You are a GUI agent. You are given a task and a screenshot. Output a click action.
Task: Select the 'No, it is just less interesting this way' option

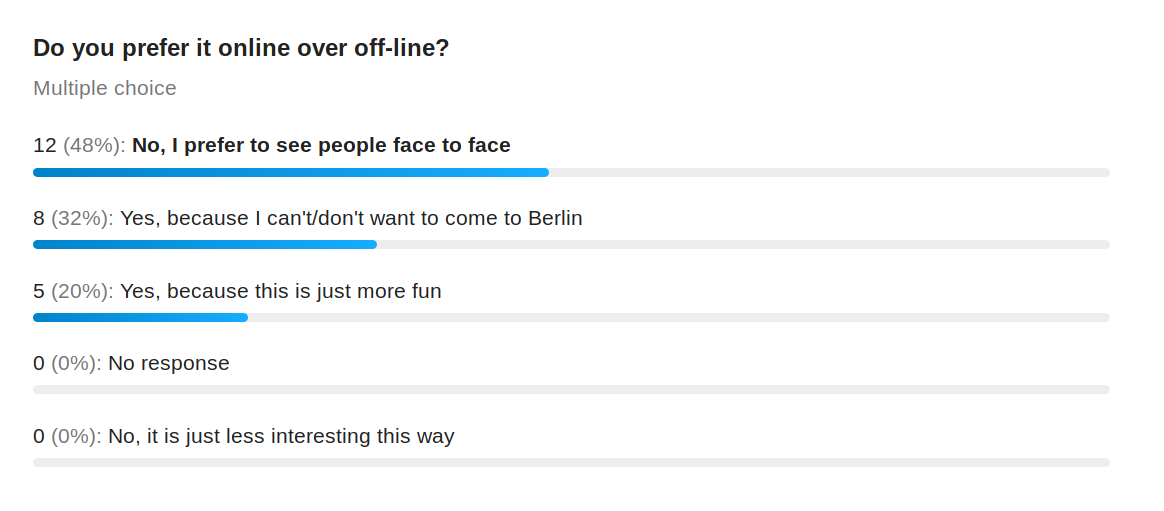[x=281, y=436]
